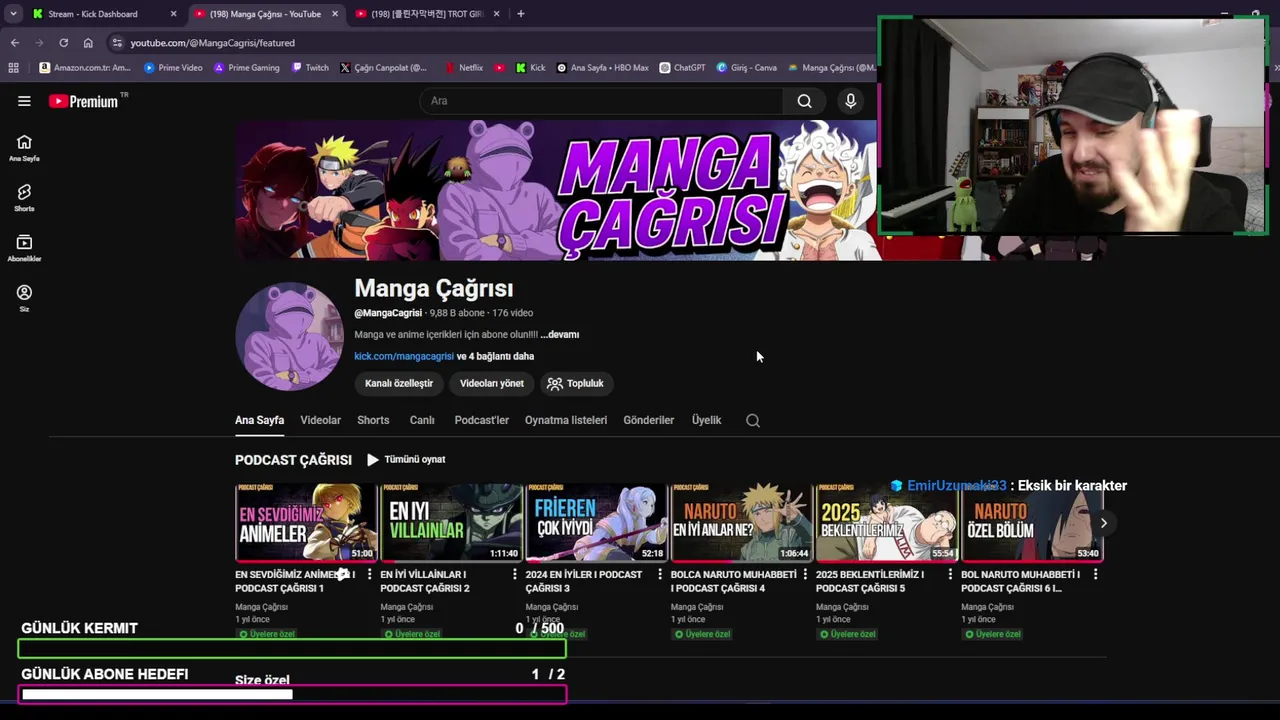Click Kanalı özelleştir button
This screenshot has height=720, width=1280.
(399, 384)
